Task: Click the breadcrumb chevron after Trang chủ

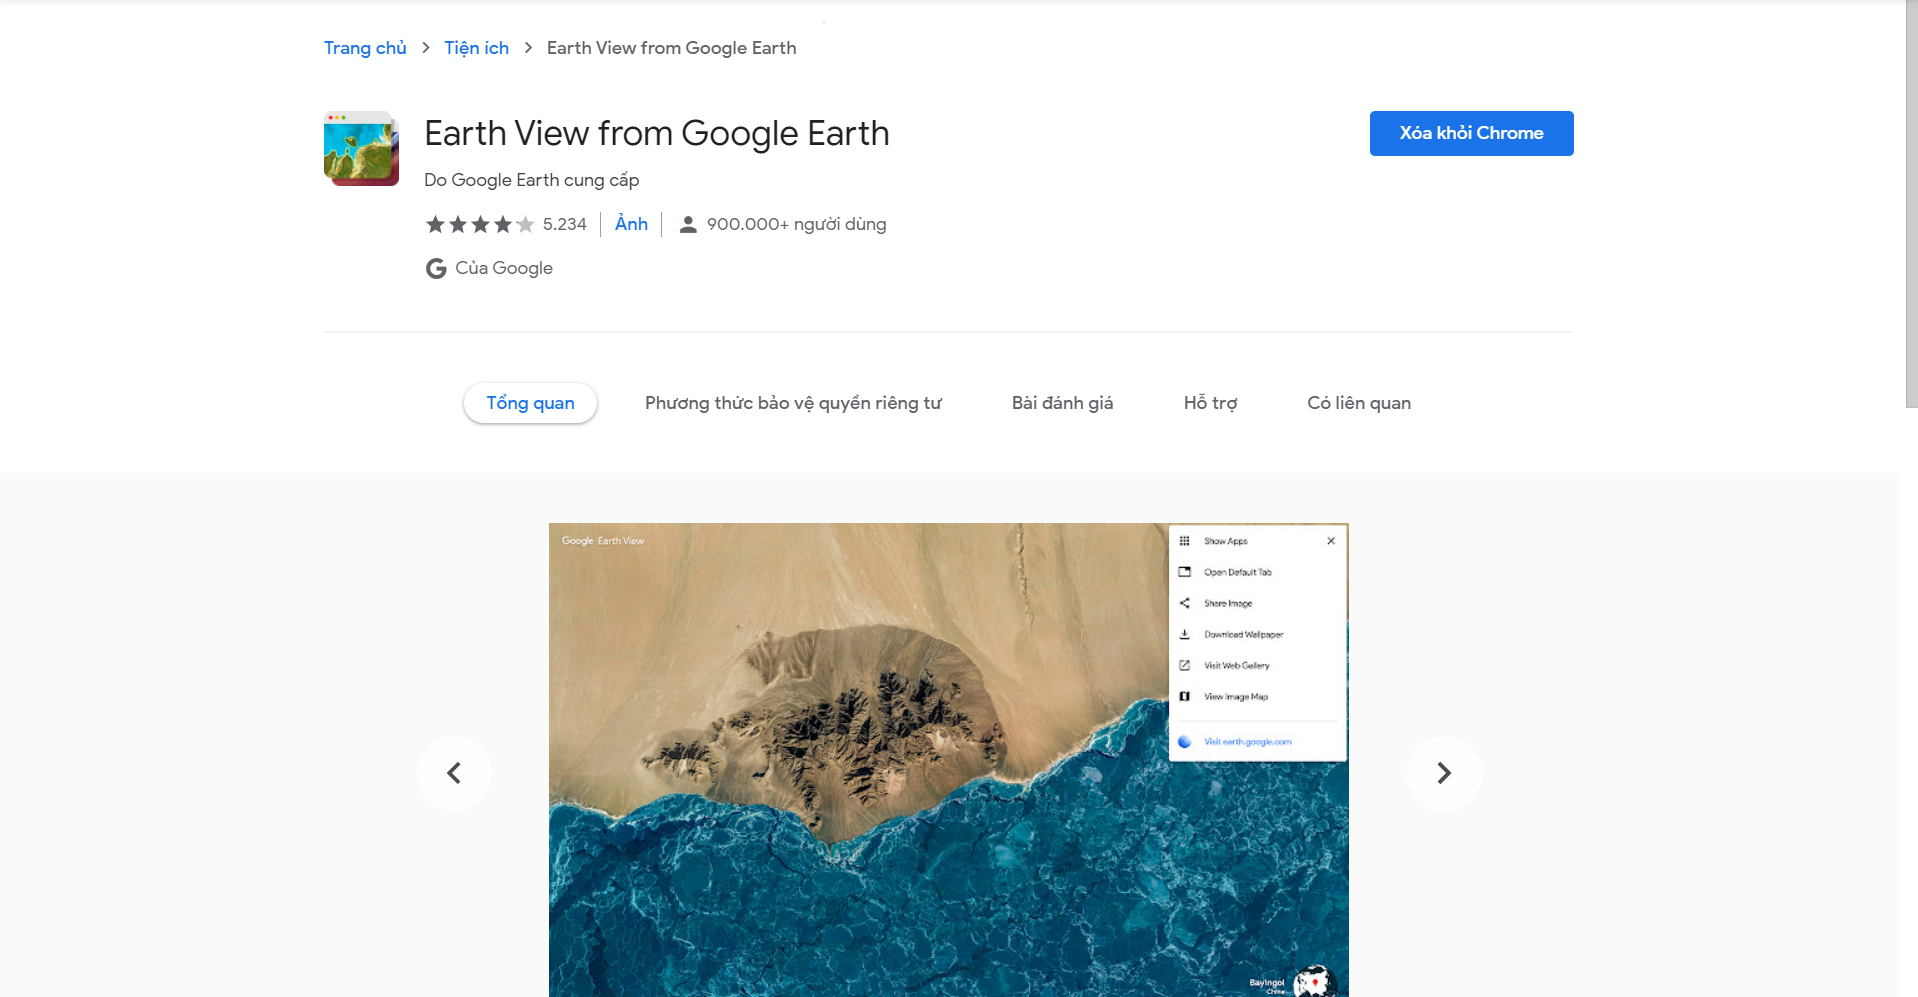Action: click(x=426, y=48)
